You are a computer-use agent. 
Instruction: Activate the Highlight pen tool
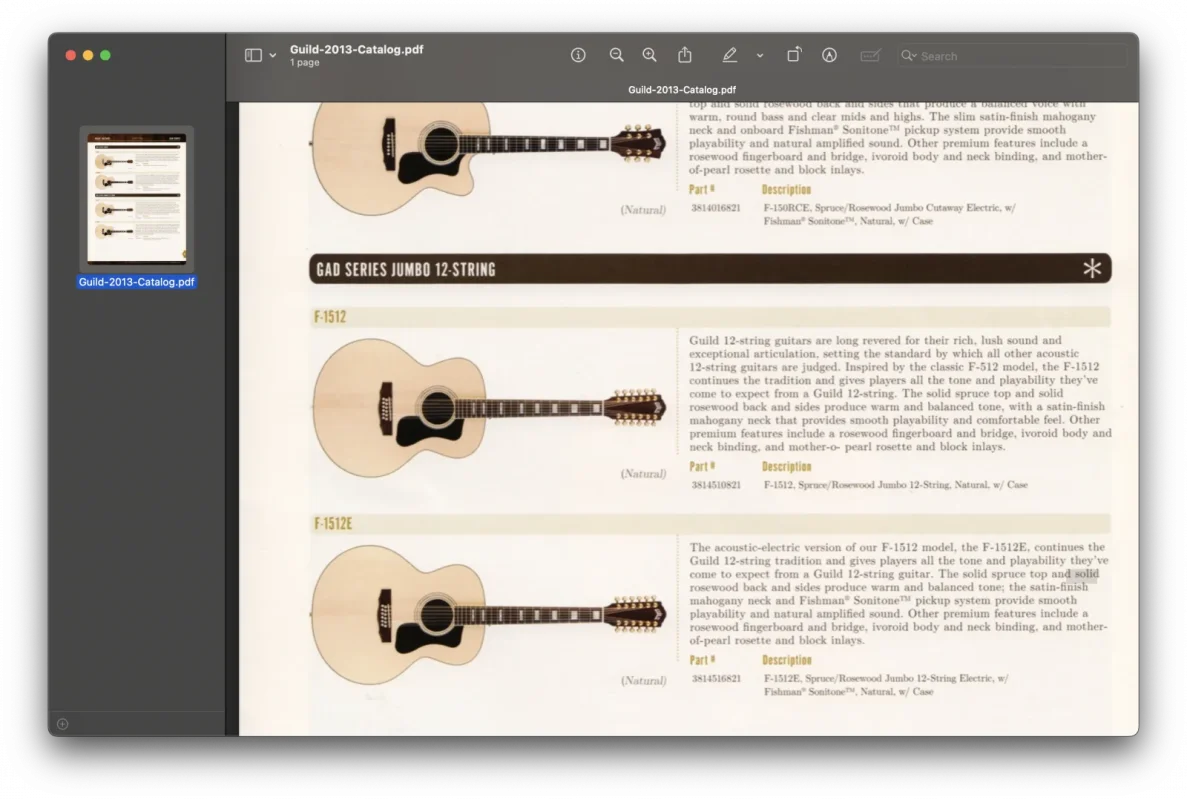pyautogui.click(x=730, y=56)
